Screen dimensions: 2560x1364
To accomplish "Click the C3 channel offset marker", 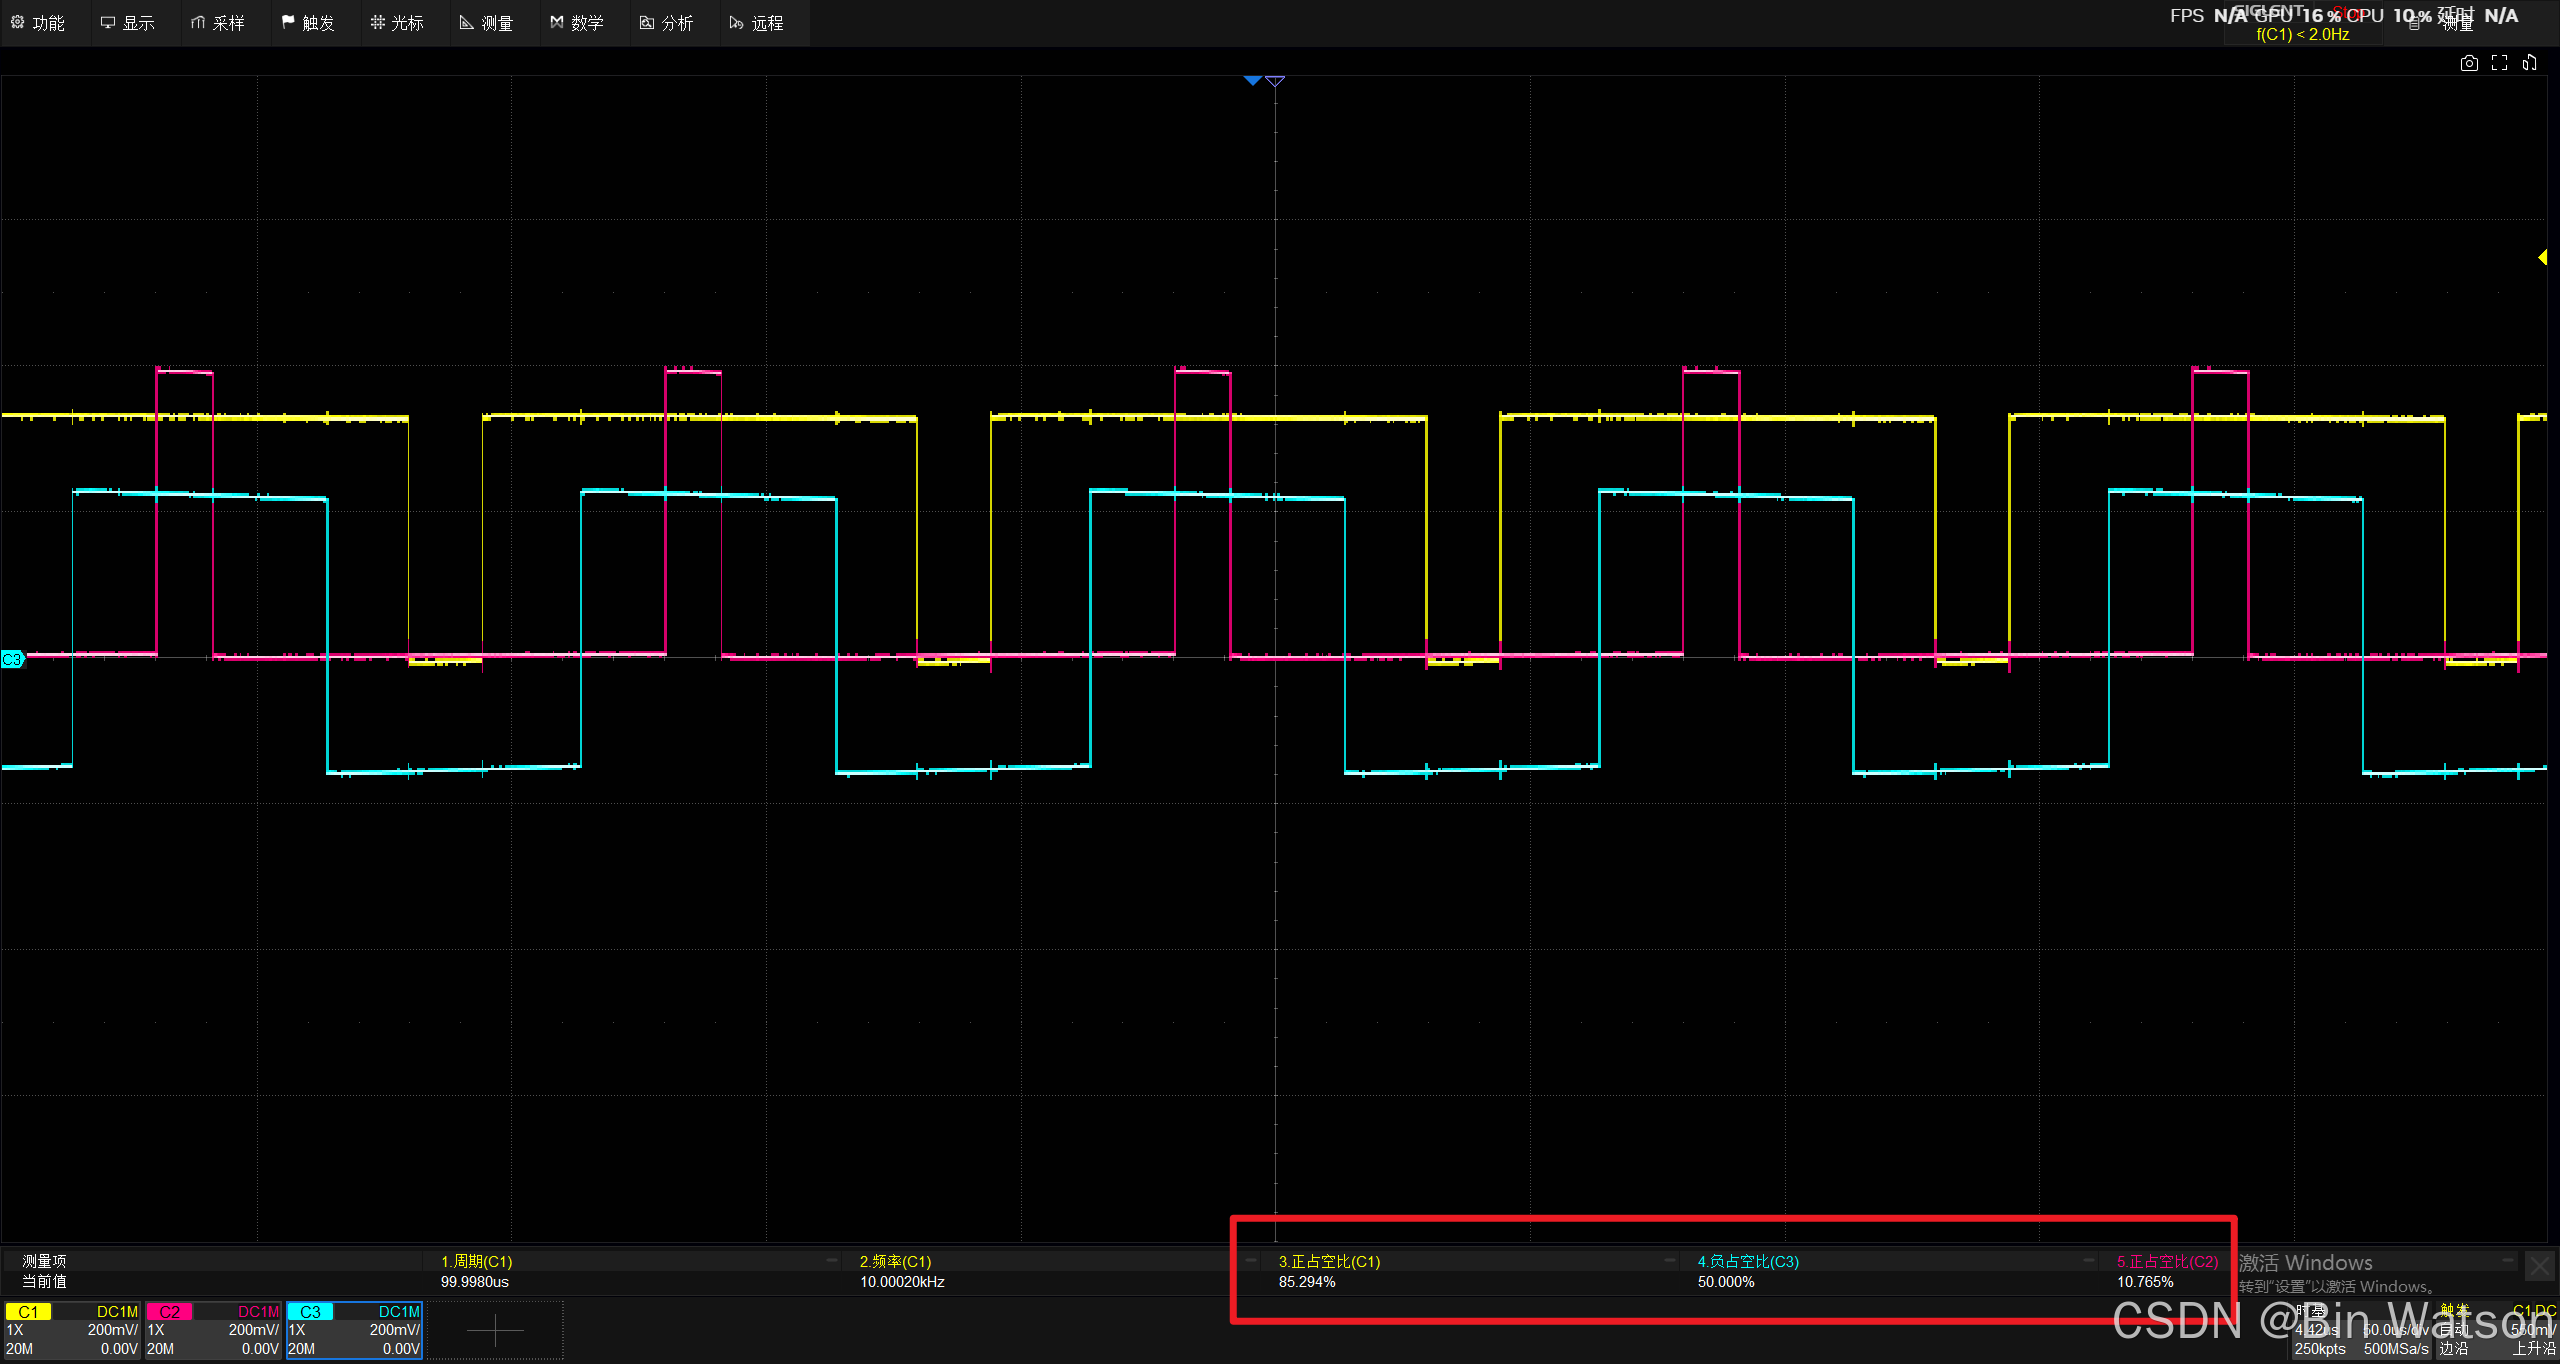I will click(12, 659).
